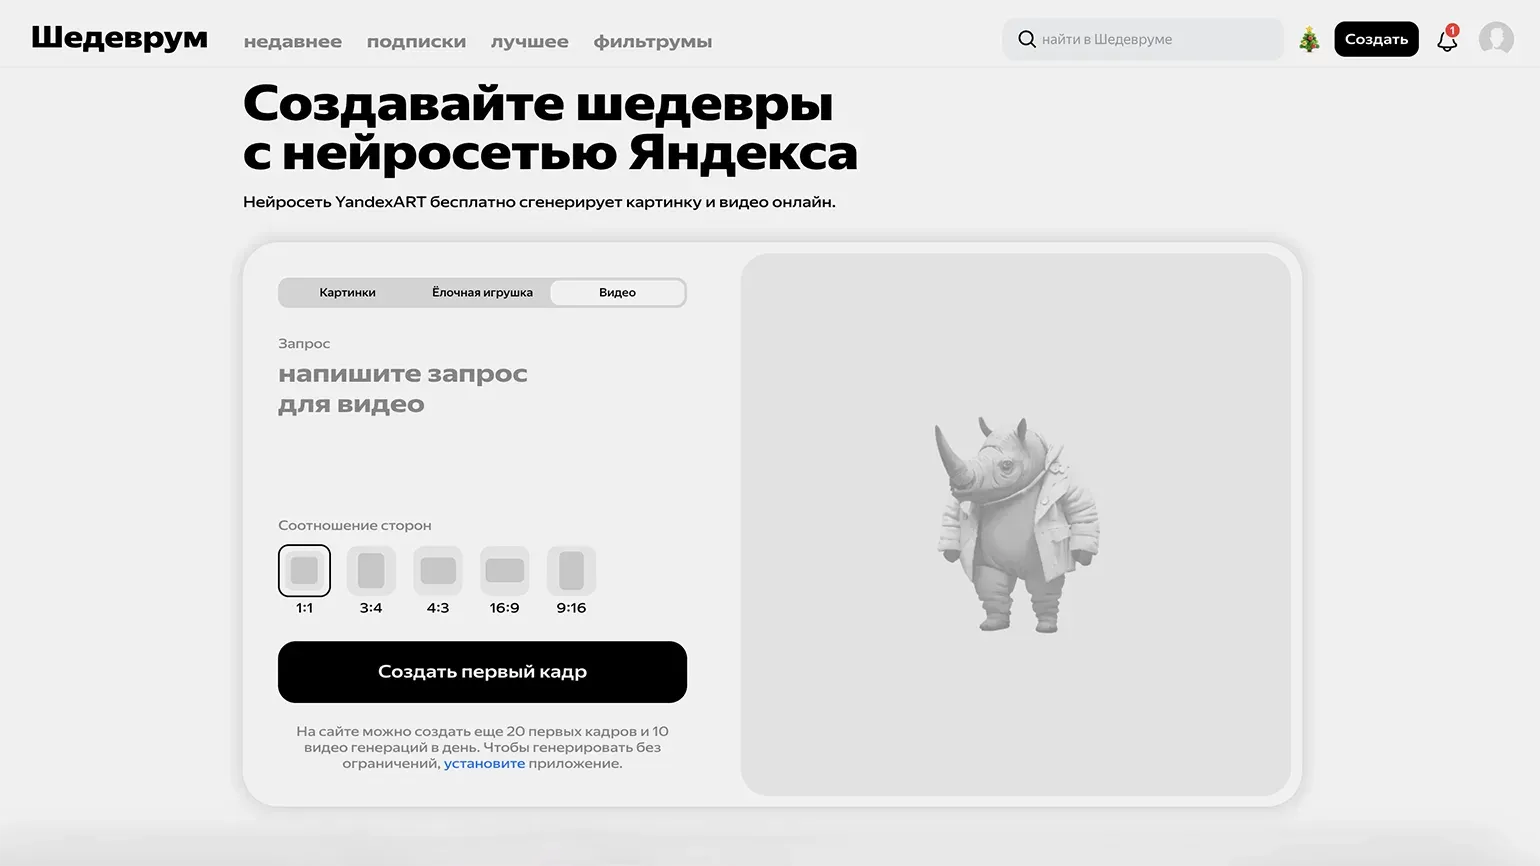Viewport: 1540px width, 866px height.
Task: Click the rhino preview image
Action: click(x=1016, y=524)
